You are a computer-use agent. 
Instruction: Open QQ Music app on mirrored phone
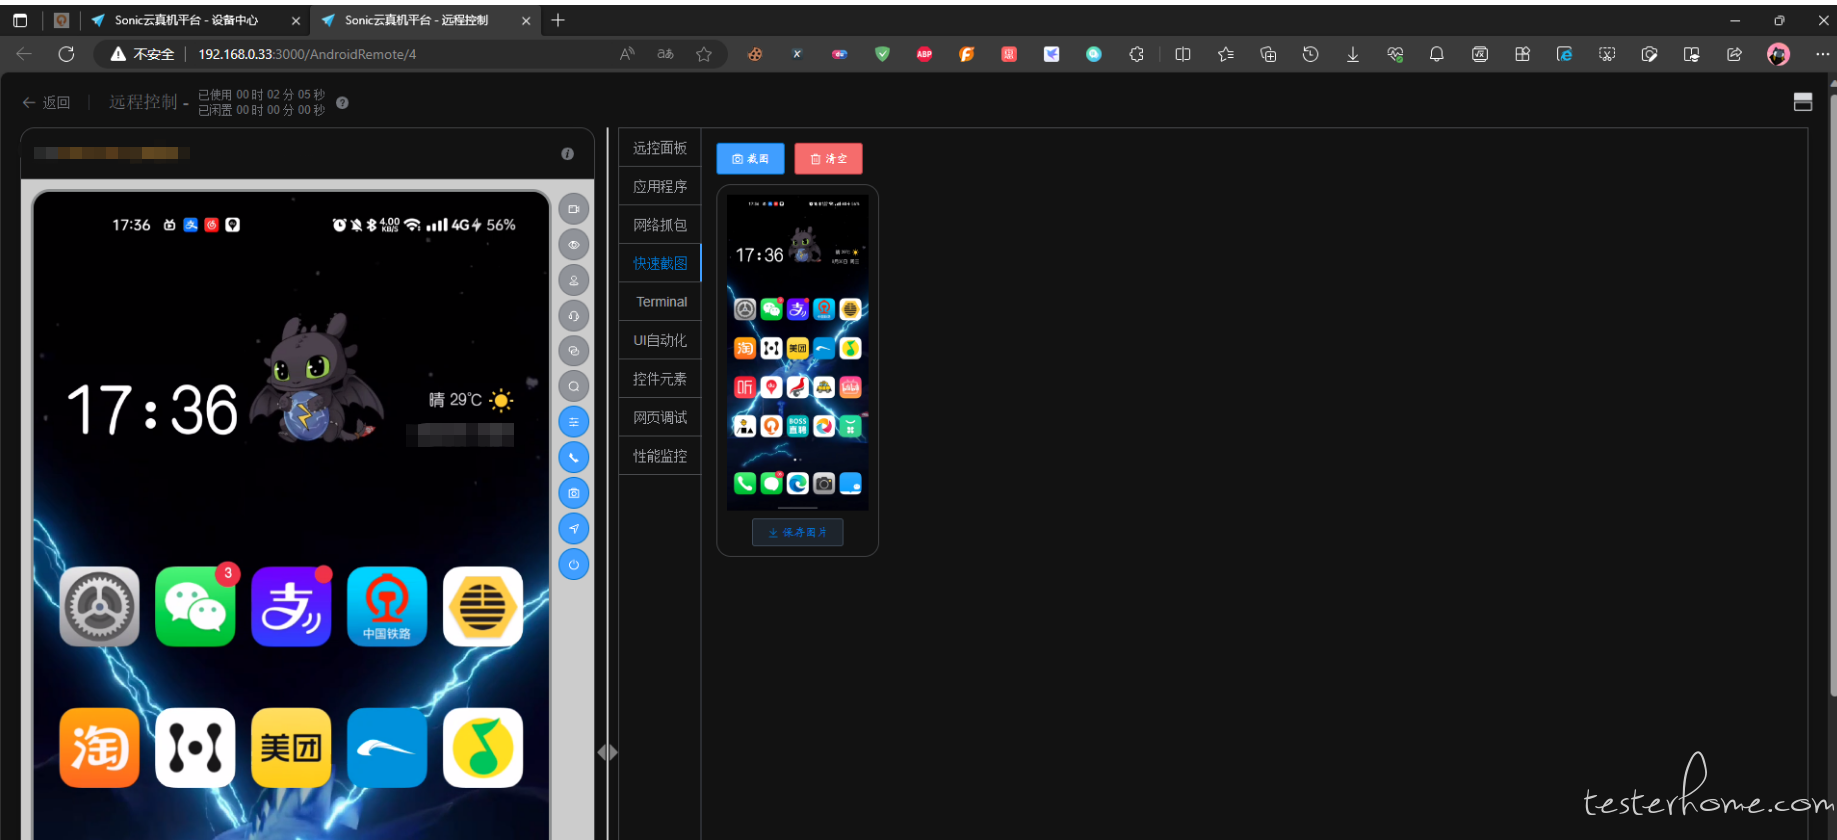coord(483,748)
